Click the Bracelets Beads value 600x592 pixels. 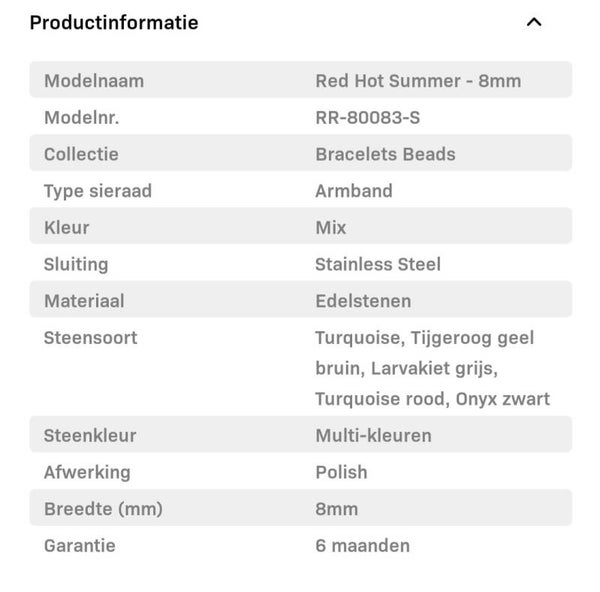point(385,154)
